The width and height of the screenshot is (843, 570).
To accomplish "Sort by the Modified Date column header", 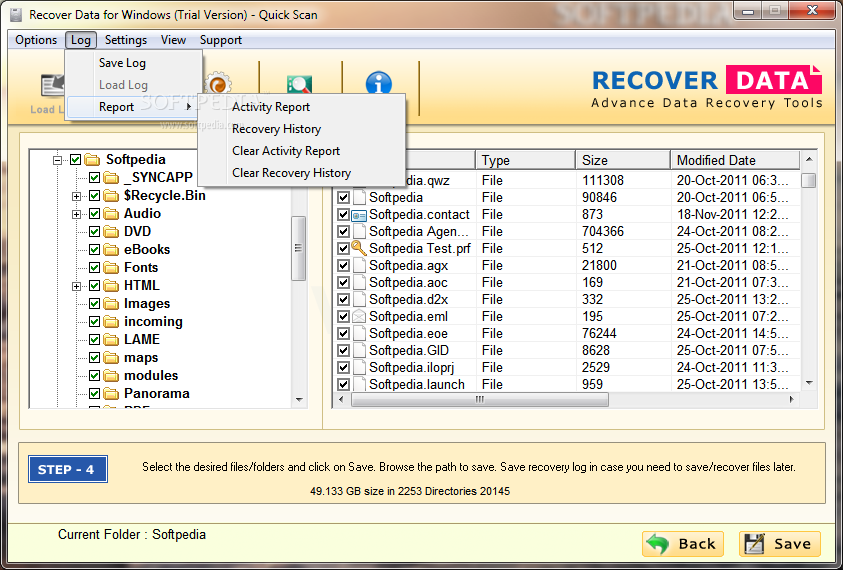I will (x=735, y=160).
